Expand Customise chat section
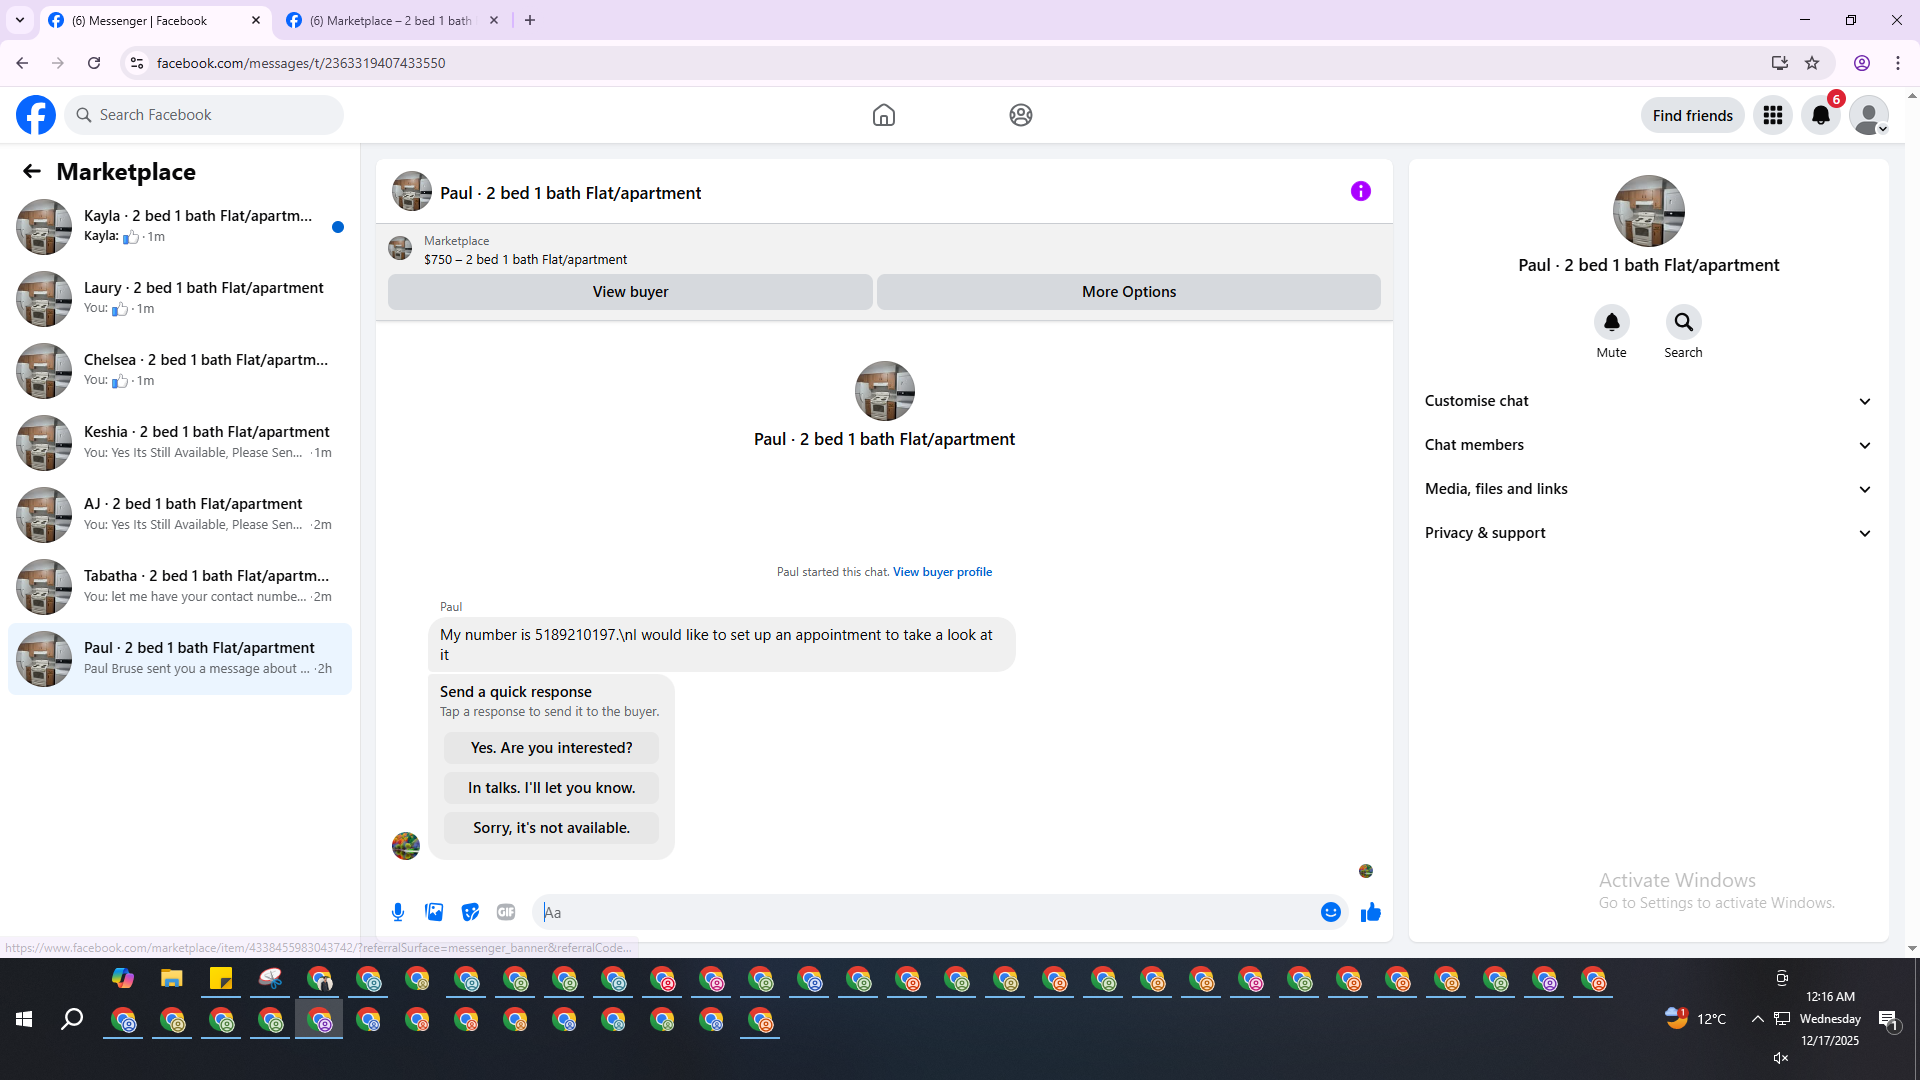The height and width of the screenshot is (1080, 1920). (1649, 401)
